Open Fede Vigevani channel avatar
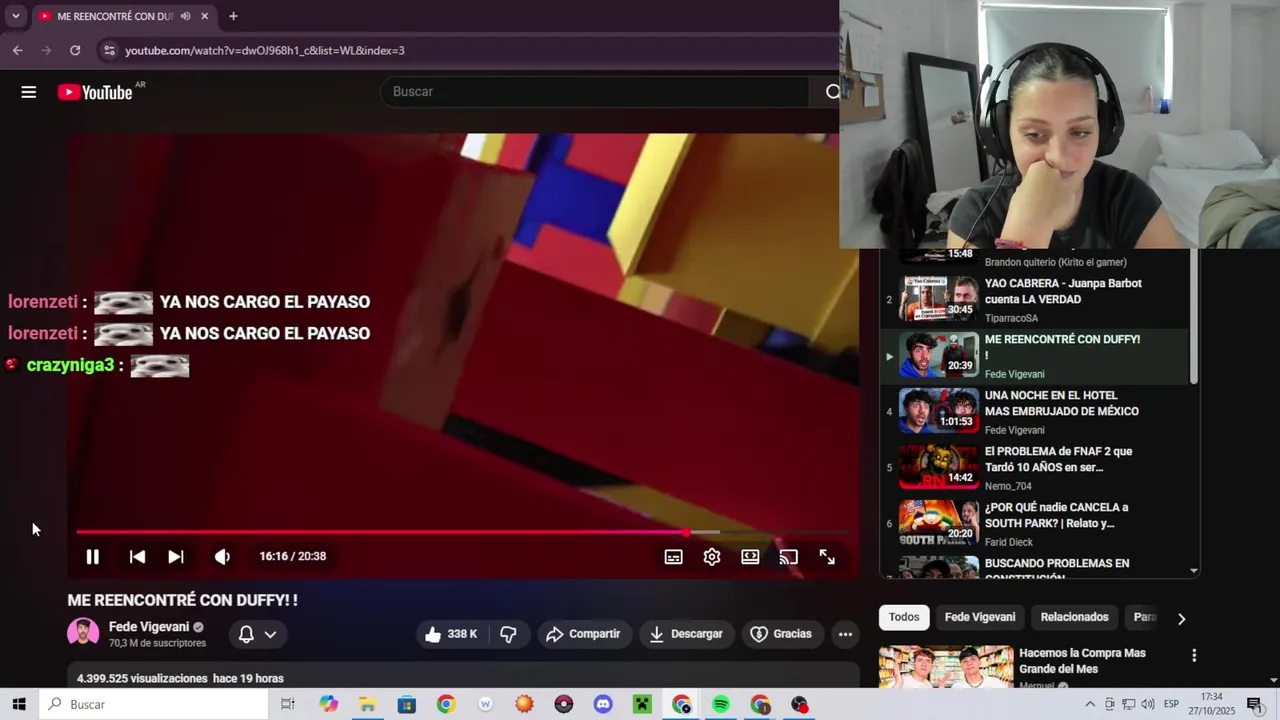Viewport: 1280px width, 720px height. 83,634
